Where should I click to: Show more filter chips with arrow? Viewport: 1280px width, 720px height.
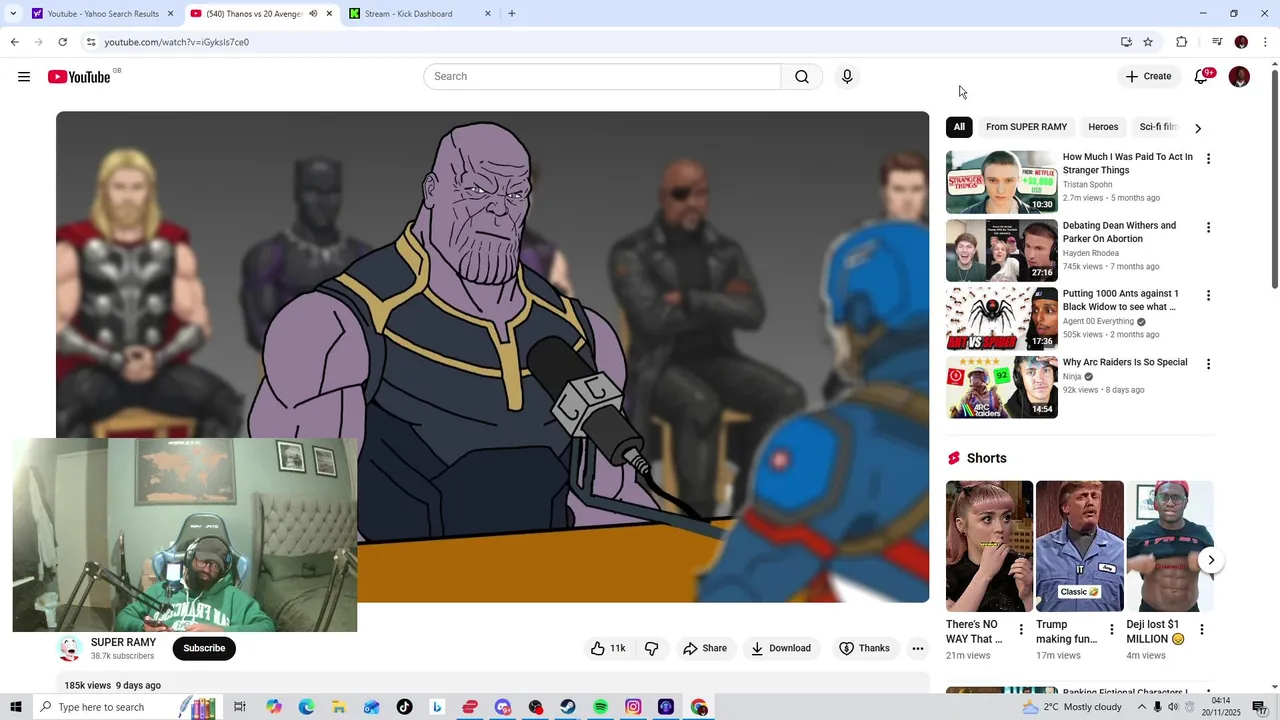pyautogui.click(x=1198, y=128)
